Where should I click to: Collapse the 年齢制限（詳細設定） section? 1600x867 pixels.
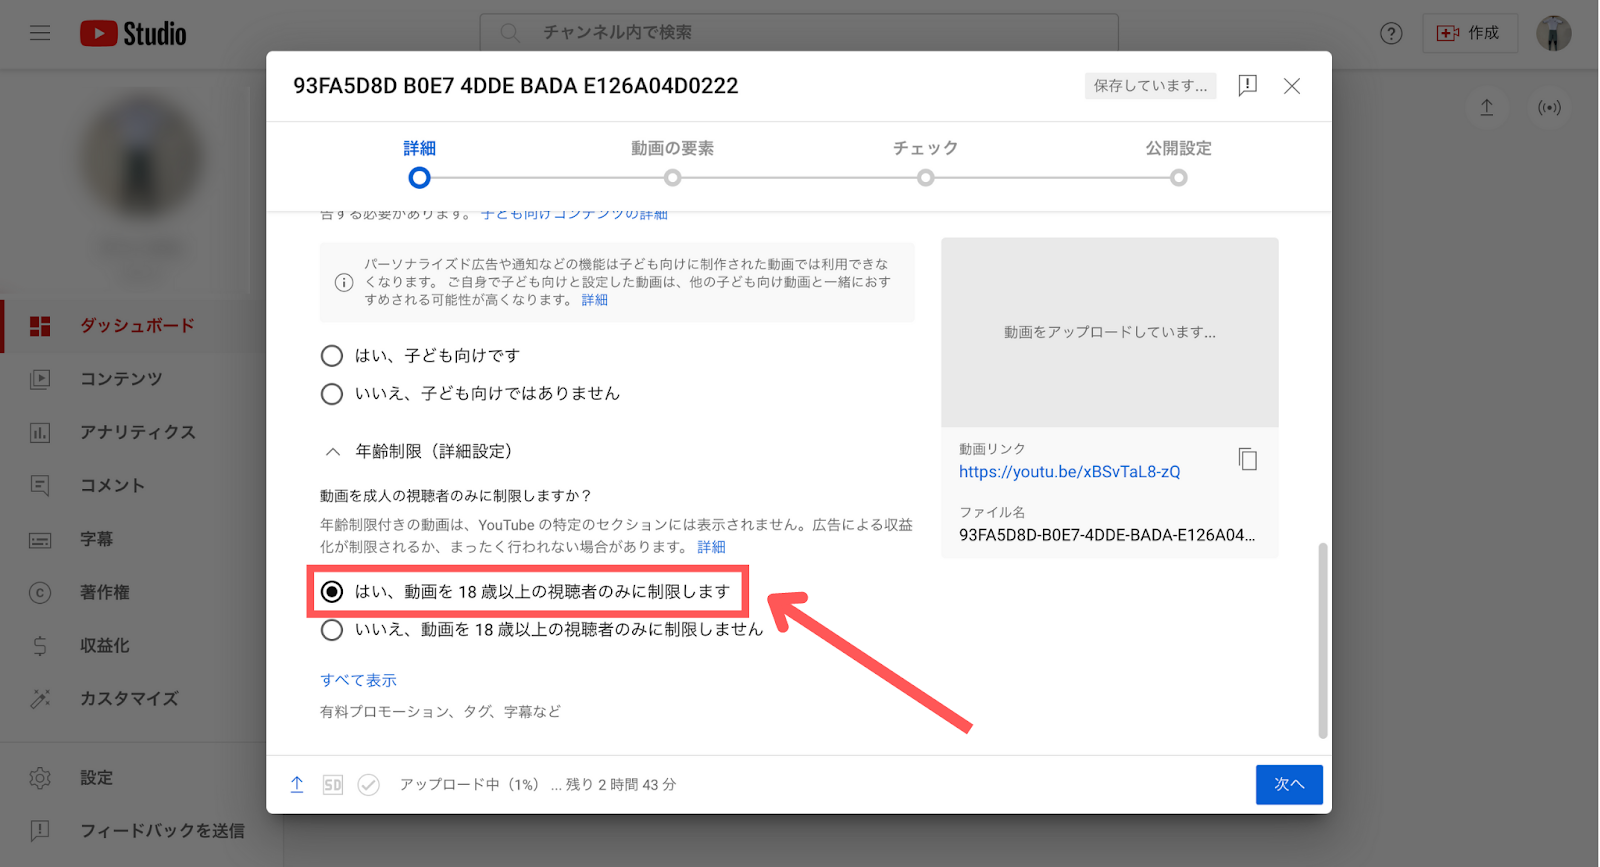click(x=333, y=452)
